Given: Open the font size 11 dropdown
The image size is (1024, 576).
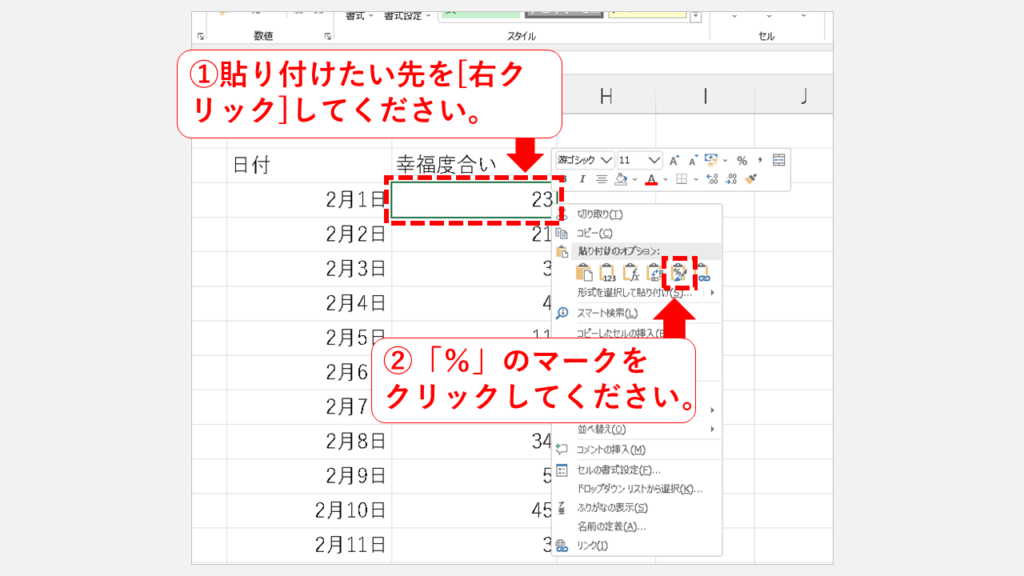Looking at the screenshot, I should (x=655, y=160).
